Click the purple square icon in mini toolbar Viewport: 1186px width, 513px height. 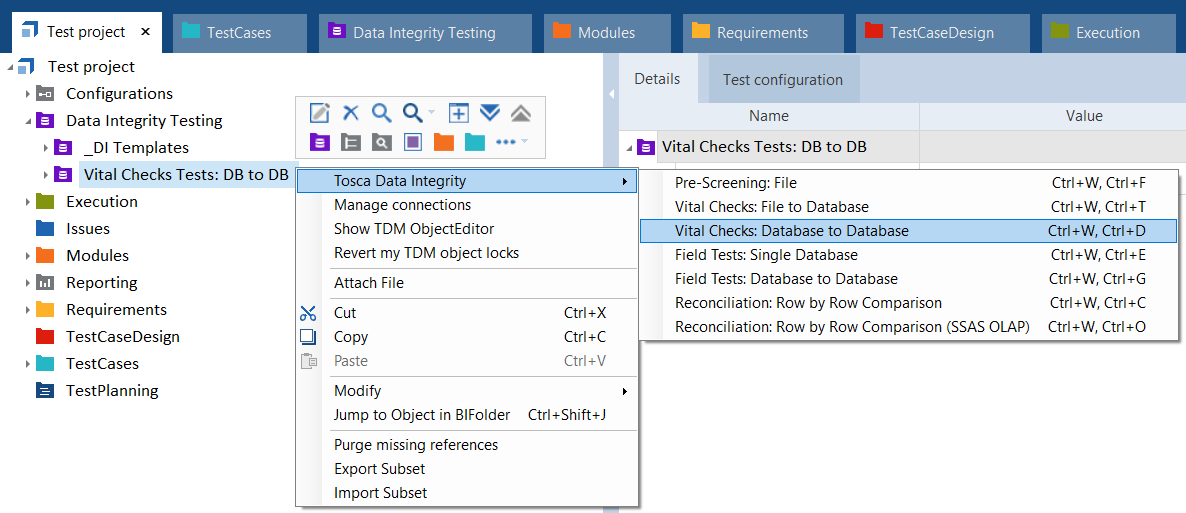(413, 142)
